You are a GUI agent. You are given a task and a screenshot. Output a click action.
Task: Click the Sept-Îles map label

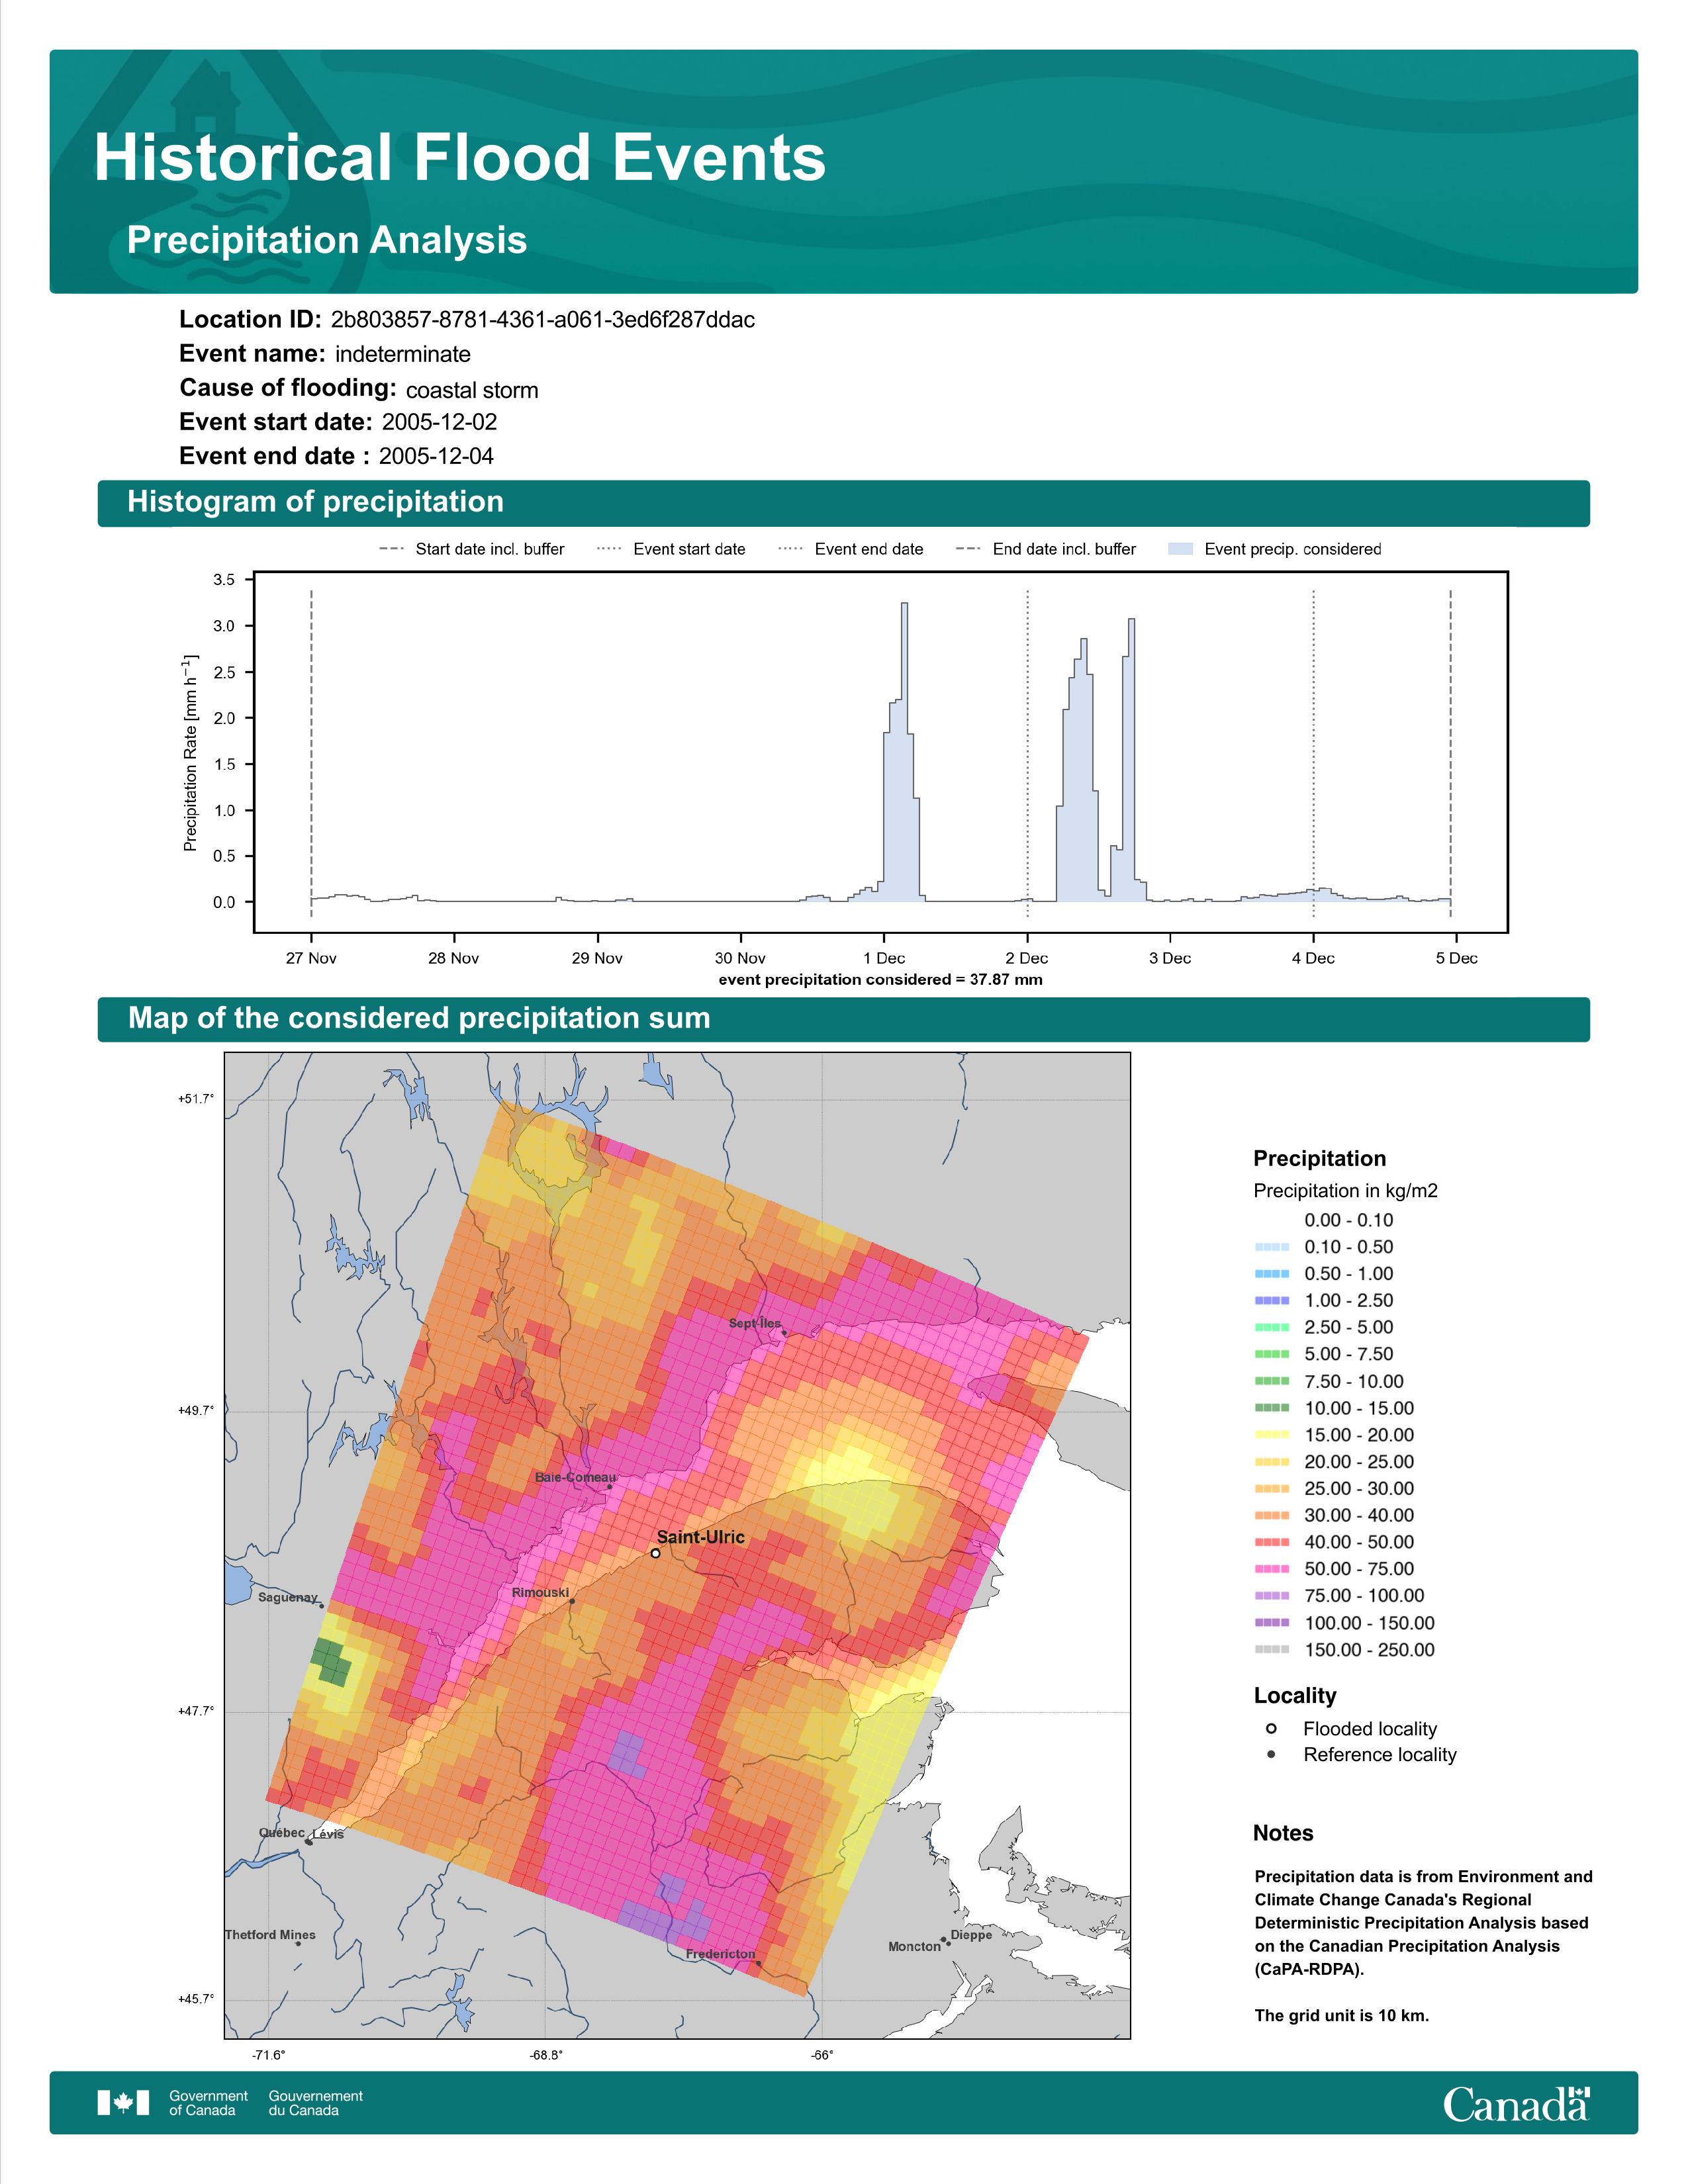755,1323
